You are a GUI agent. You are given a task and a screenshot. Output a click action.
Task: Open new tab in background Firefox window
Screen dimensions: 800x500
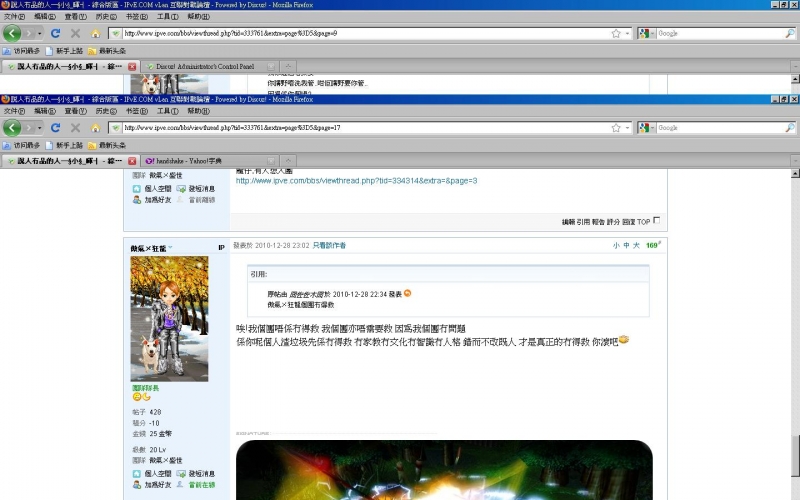(x=288, y=66)
